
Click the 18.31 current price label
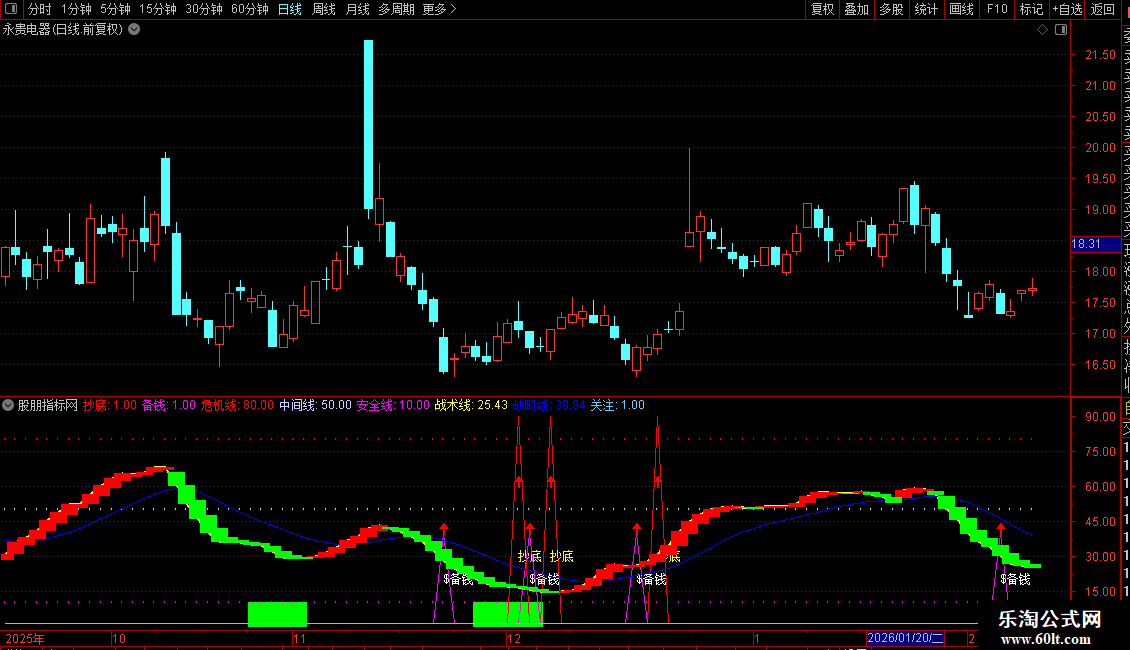tap(1095, 244)
